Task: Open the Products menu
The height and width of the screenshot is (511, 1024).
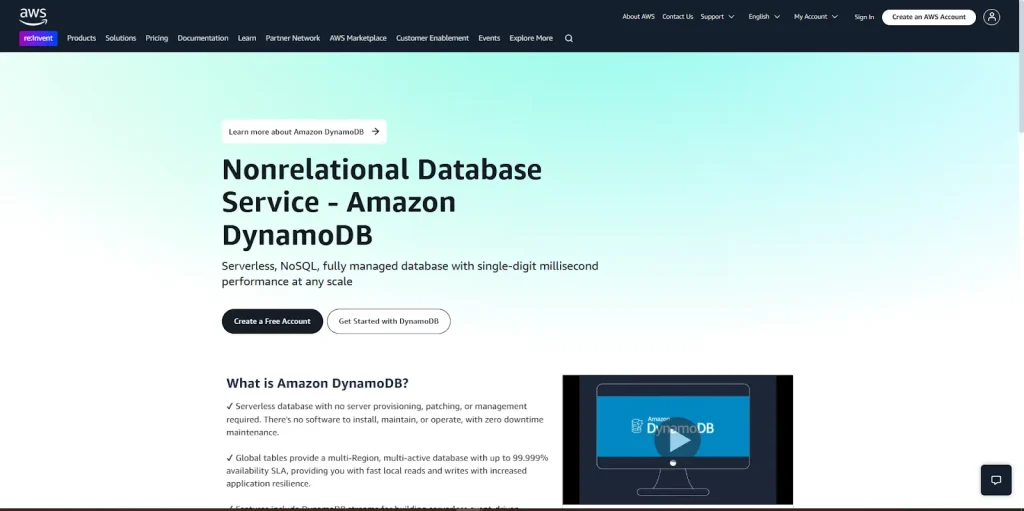Action: point(82,39)
